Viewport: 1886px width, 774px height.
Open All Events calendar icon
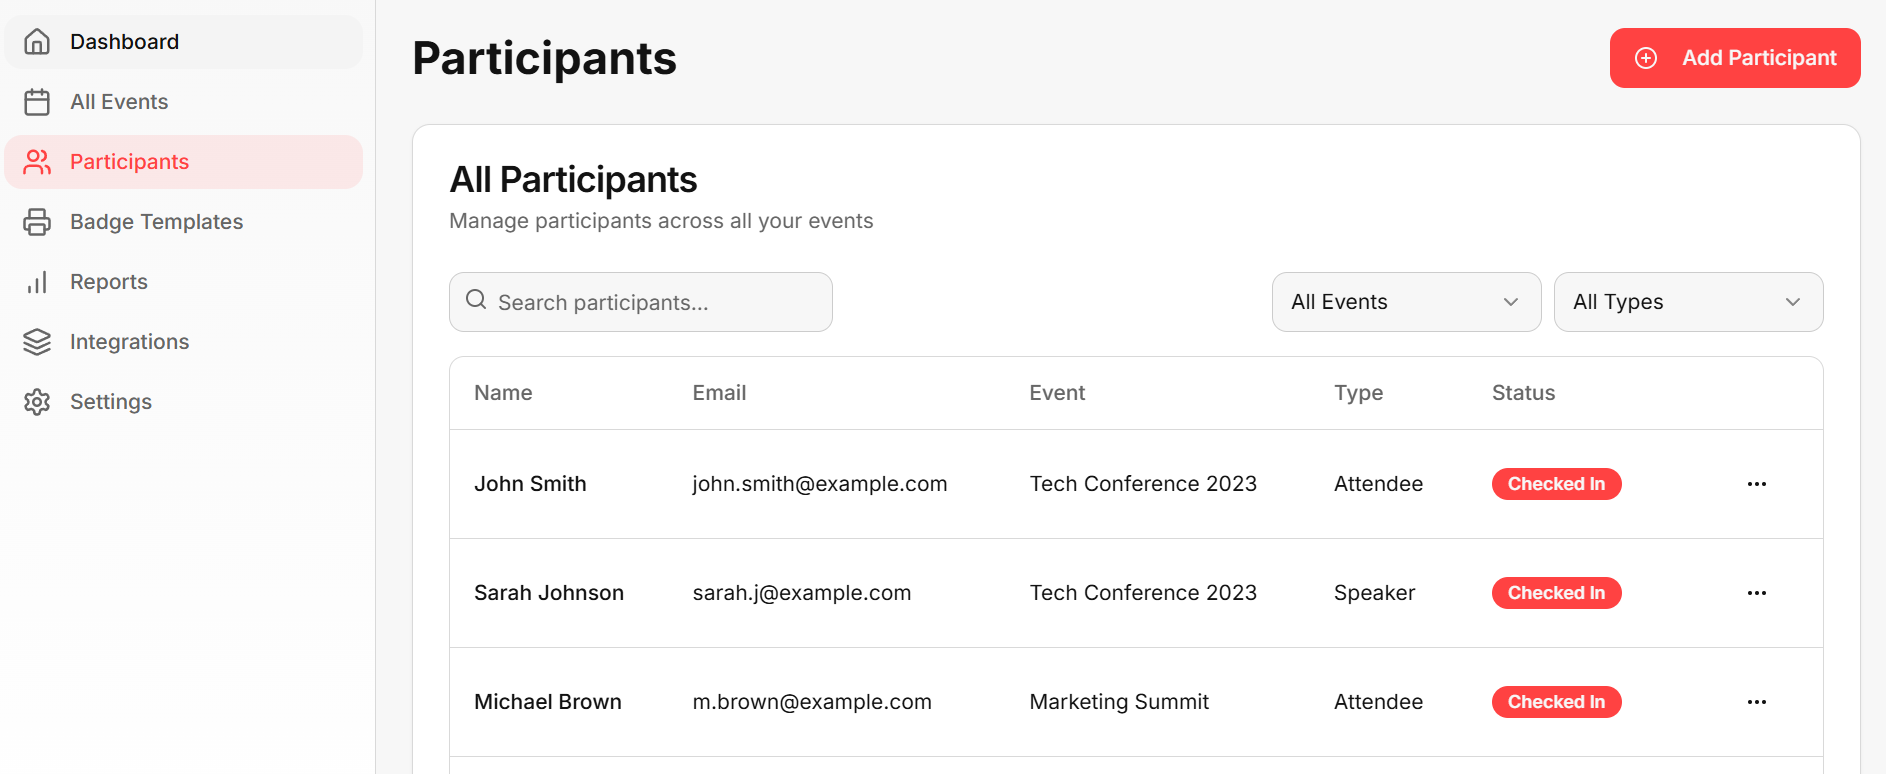(x=37, y=102)
